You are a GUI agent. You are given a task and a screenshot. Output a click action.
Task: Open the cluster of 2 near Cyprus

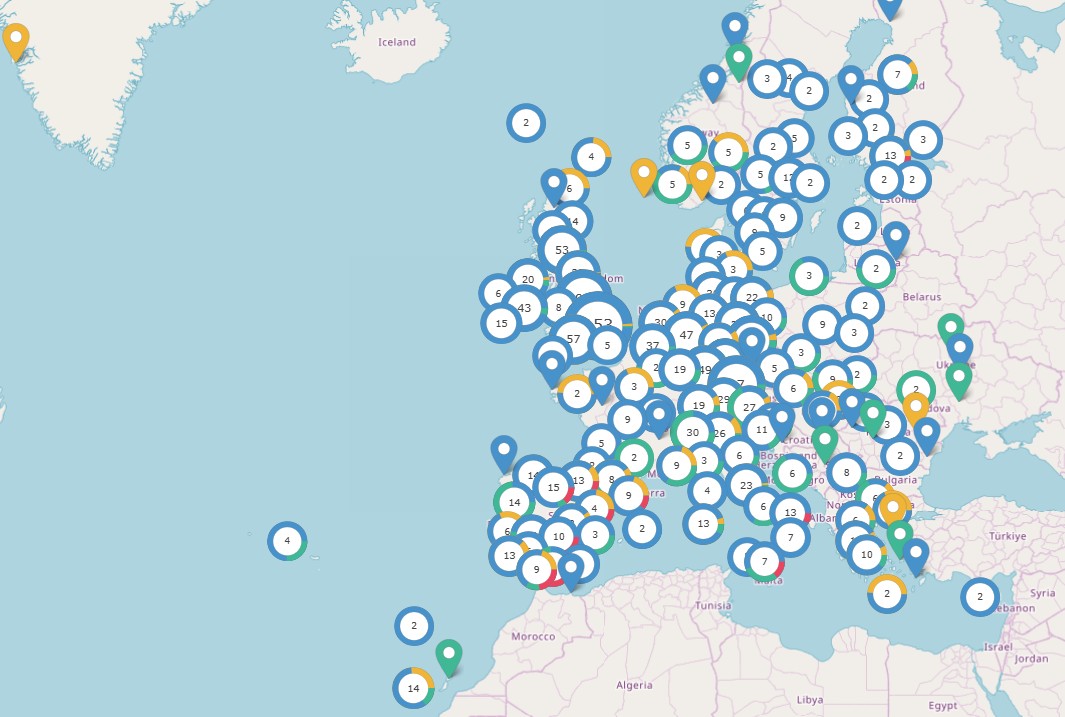click(x=980, y=597)
